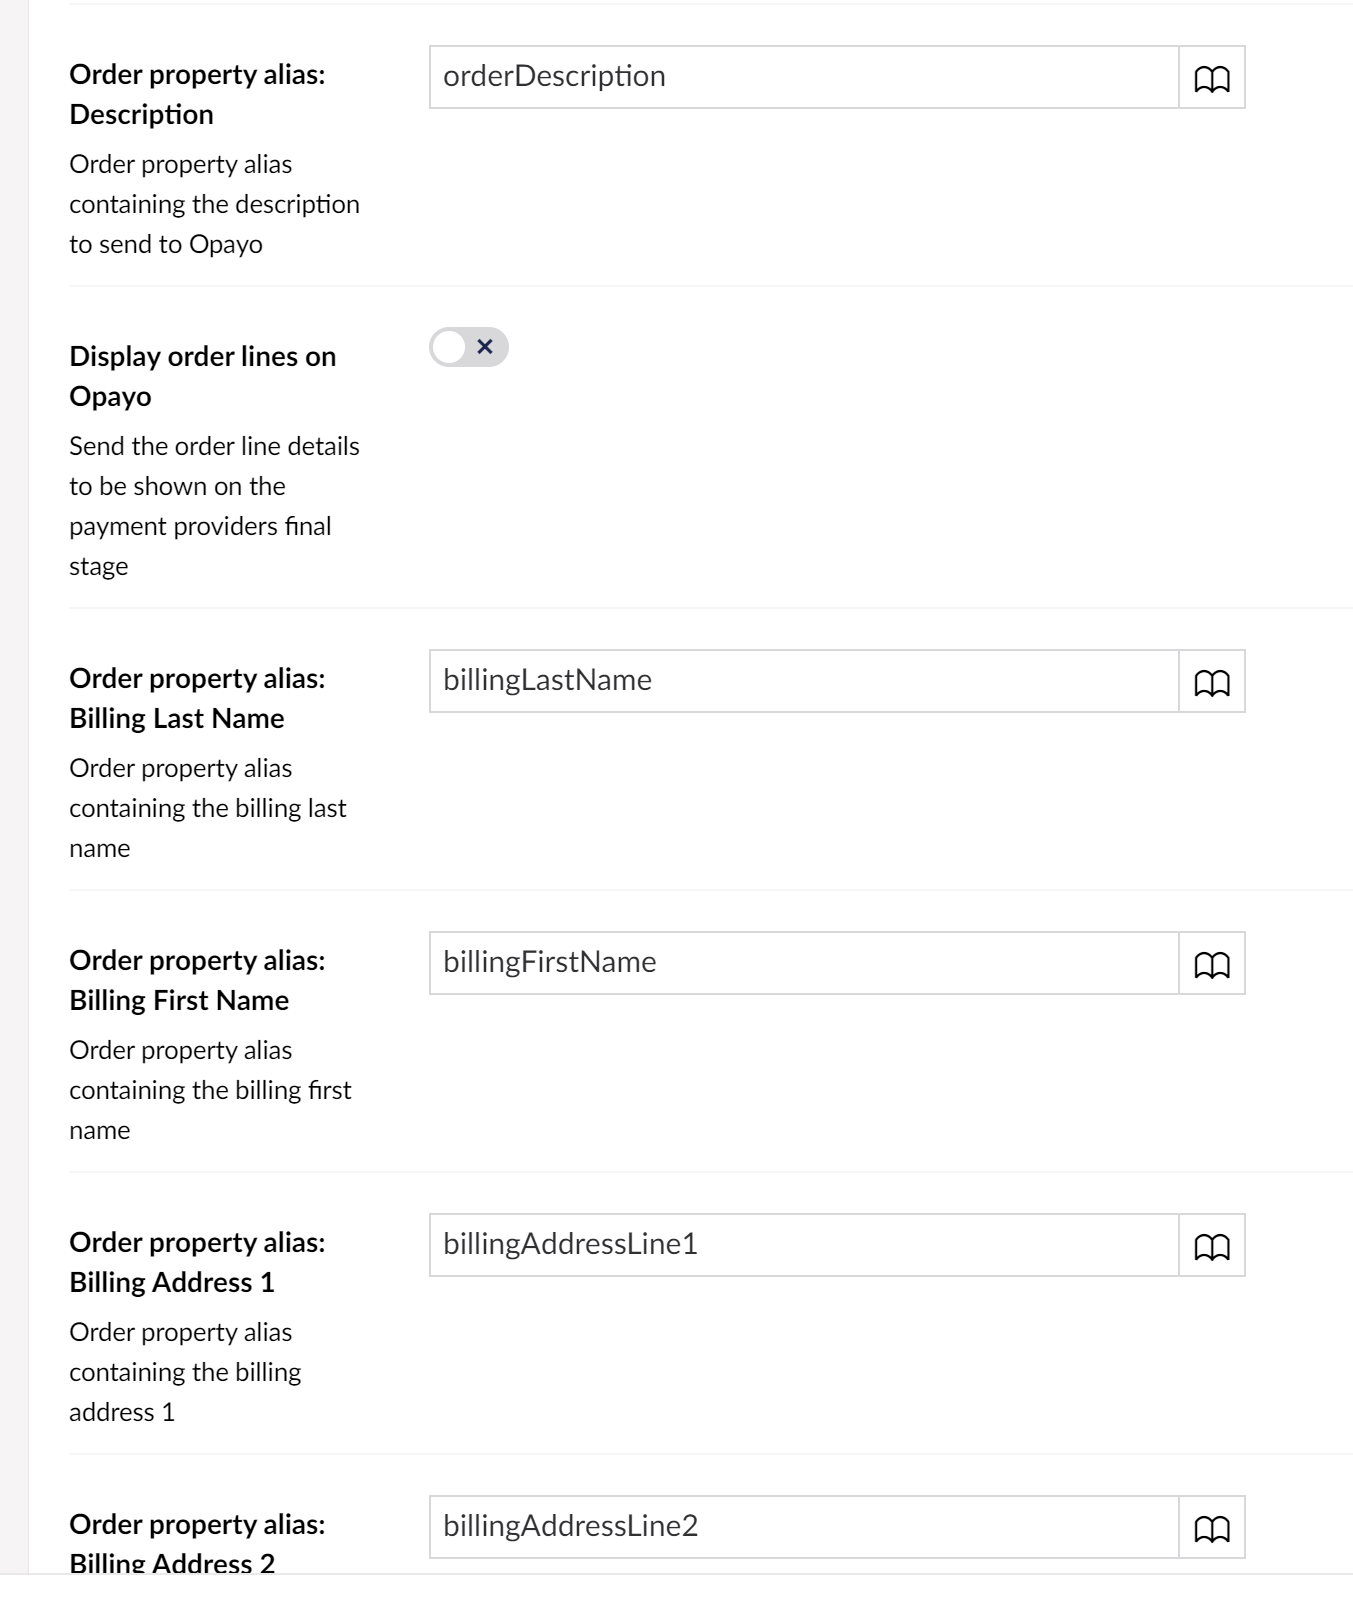
Task: Focus the billingAddressLine1 input field
Action: point(804,1245)
